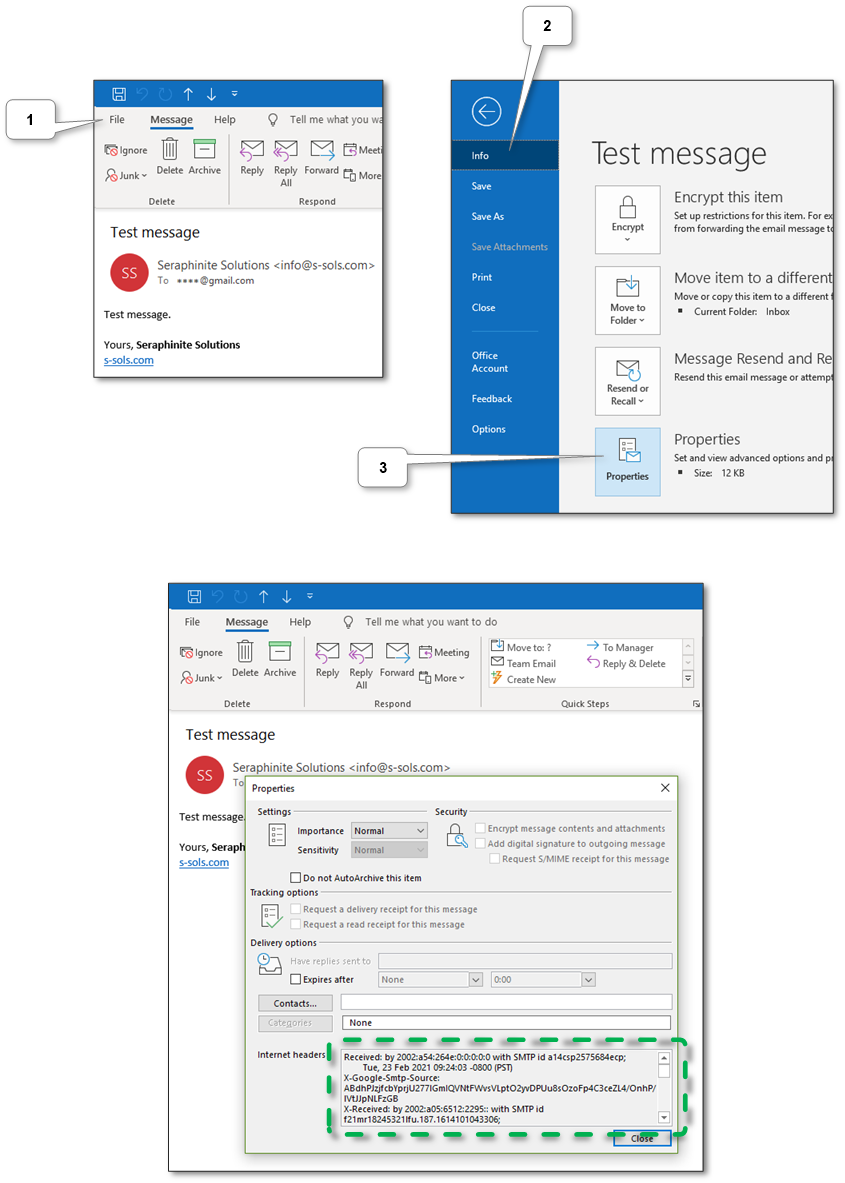Open advanced options via the Properties icon

627,462
